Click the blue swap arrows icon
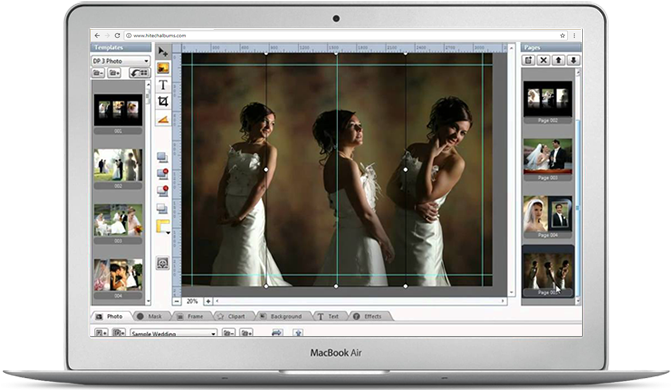The image size is (671, 390). pos(277,332)
